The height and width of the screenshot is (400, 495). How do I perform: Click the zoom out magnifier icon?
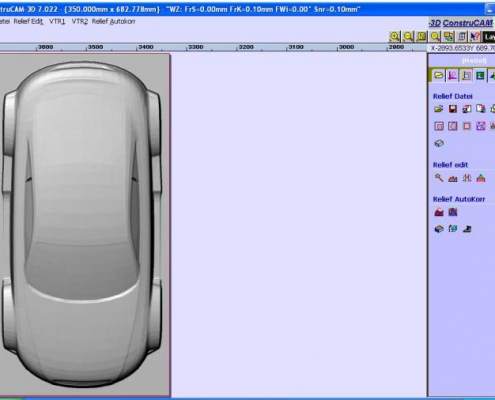[408, 36]
